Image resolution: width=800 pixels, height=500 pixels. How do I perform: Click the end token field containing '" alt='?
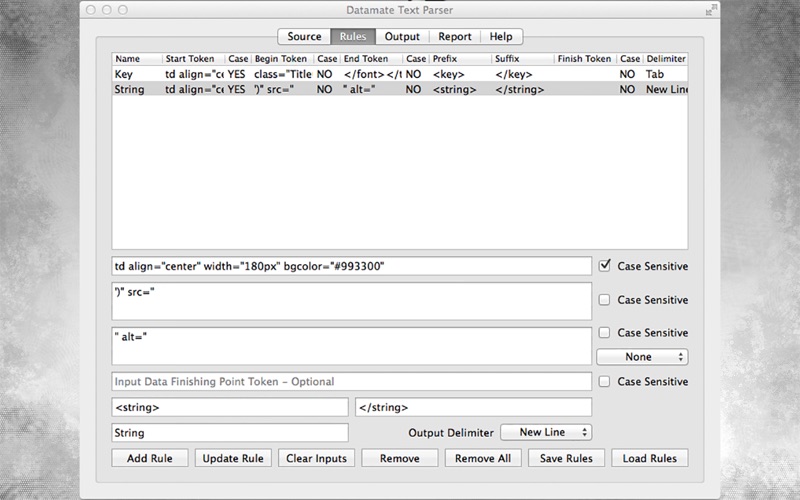(x=352, y=346)
